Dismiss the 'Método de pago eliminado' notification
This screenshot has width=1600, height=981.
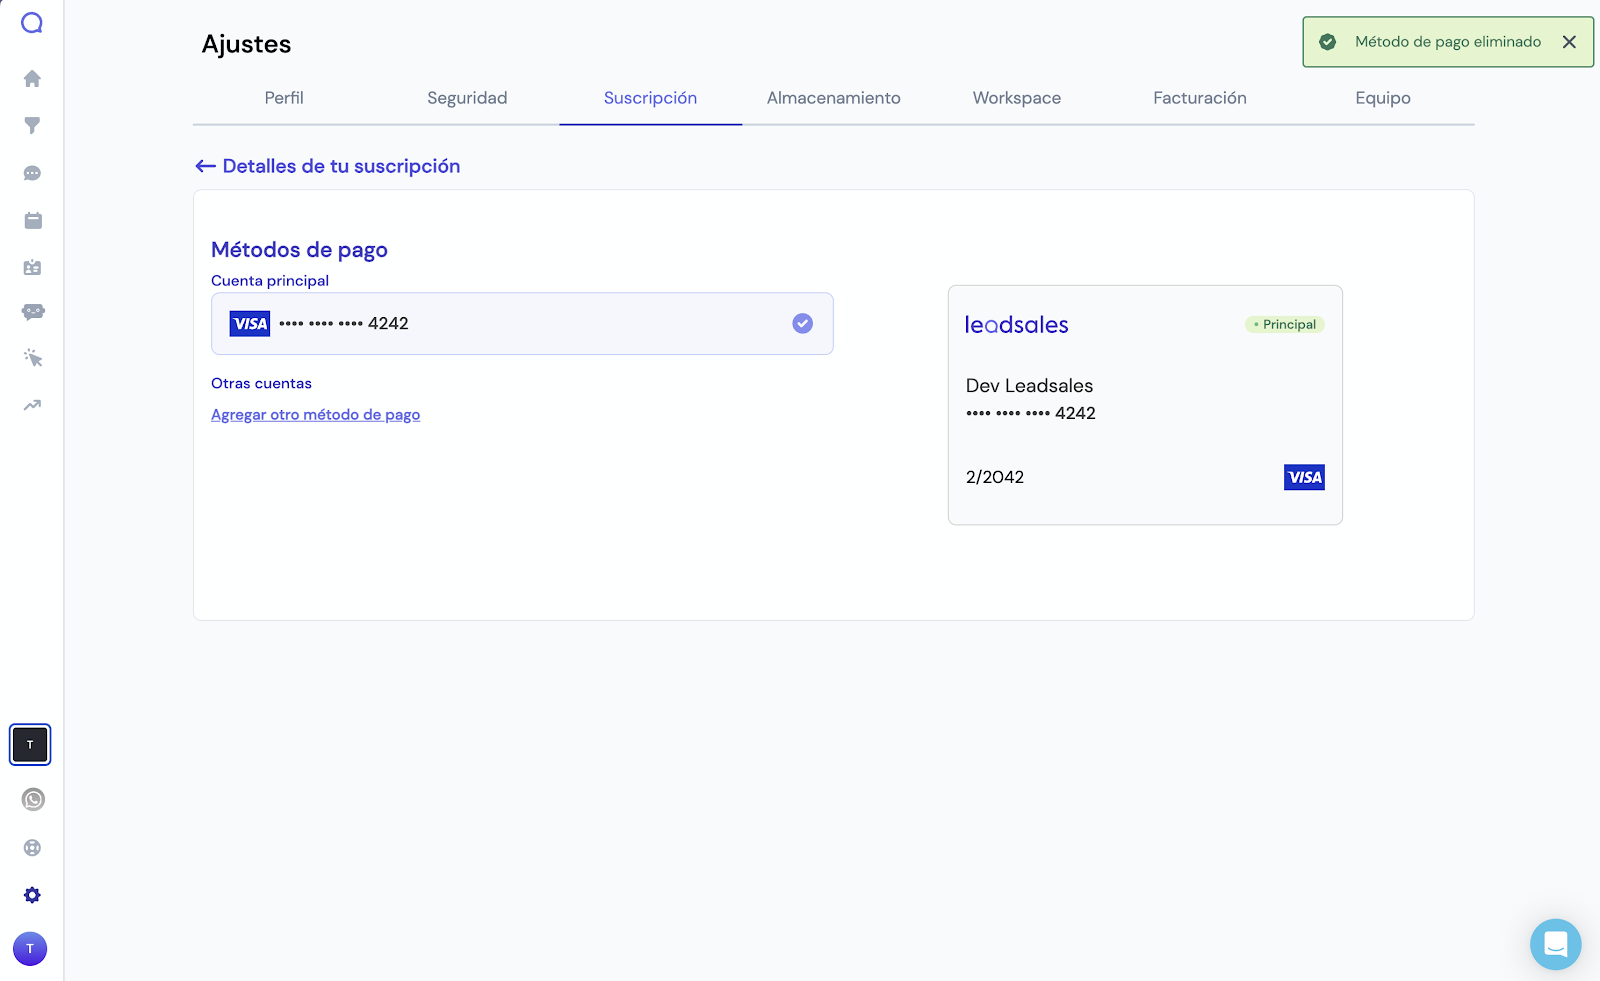click(x=1569, y=42)
